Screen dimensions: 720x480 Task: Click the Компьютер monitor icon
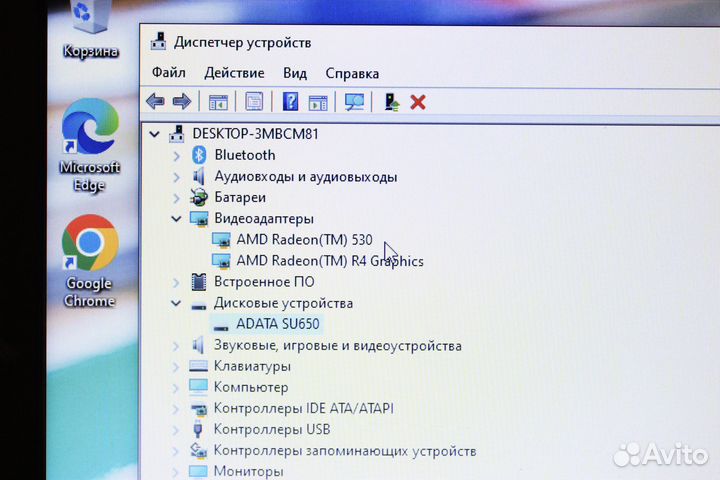[x=198, y=387]
